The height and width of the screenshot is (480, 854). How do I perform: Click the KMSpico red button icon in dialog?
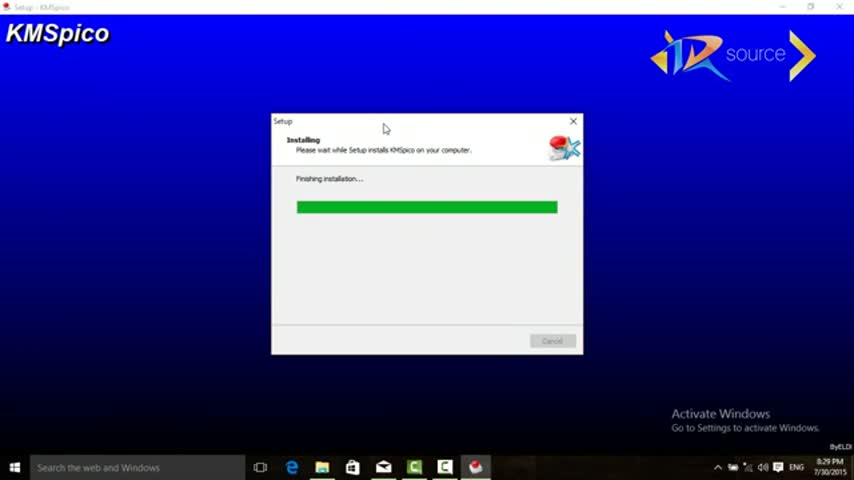point(564,148)
